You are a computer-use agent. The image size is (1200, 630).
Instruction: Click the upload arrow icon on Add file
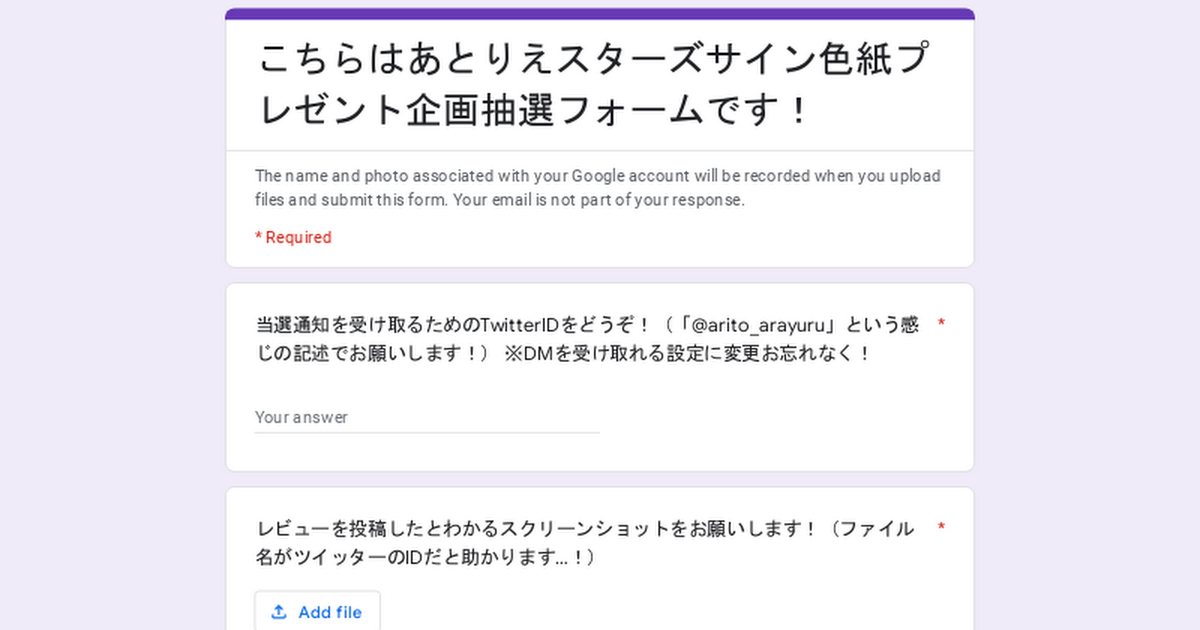279,612
